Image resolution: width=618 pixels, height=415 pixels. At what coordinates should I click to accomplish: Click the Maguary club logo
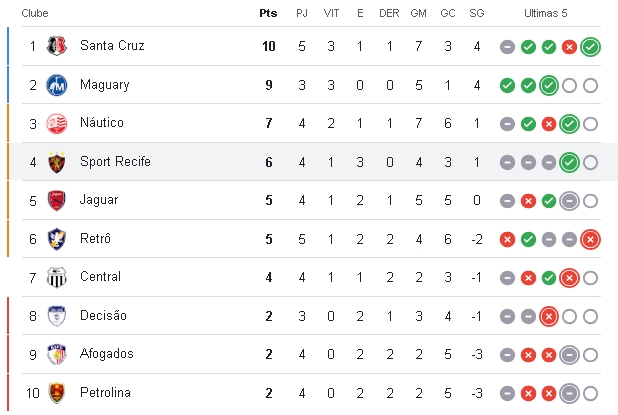56,85
